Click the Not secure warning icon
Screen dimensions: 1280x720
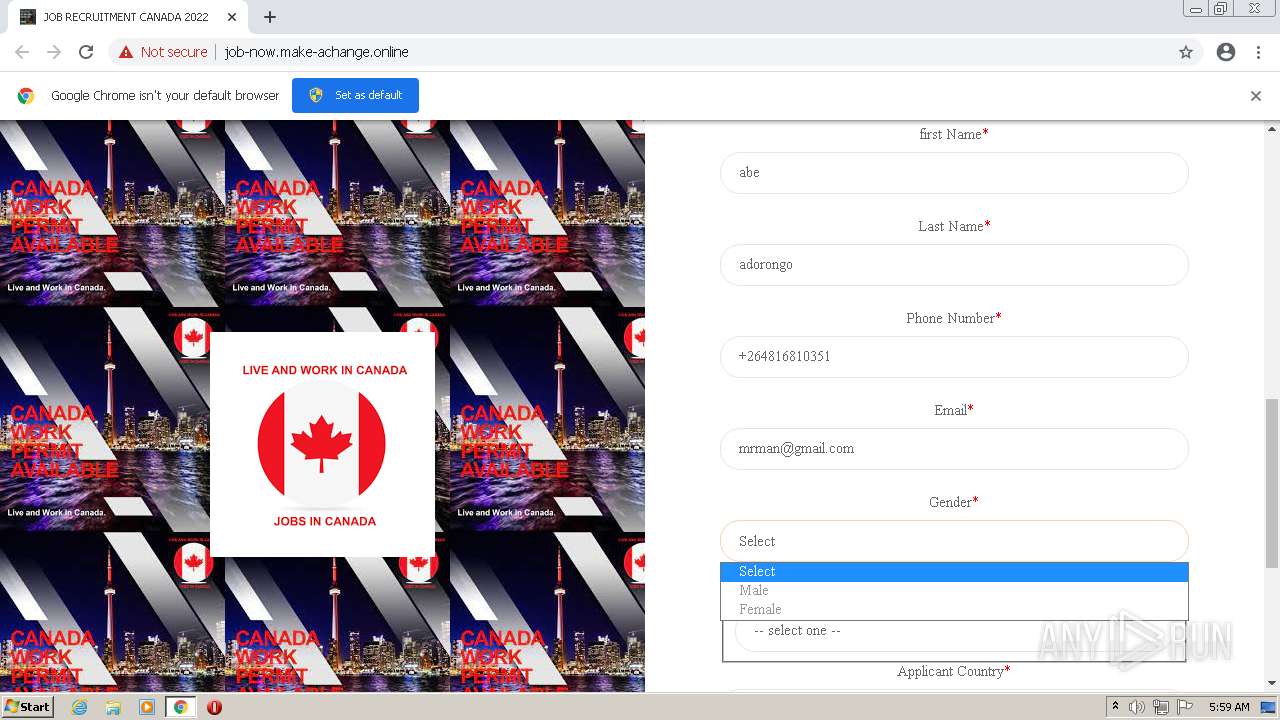click(126, 52)
